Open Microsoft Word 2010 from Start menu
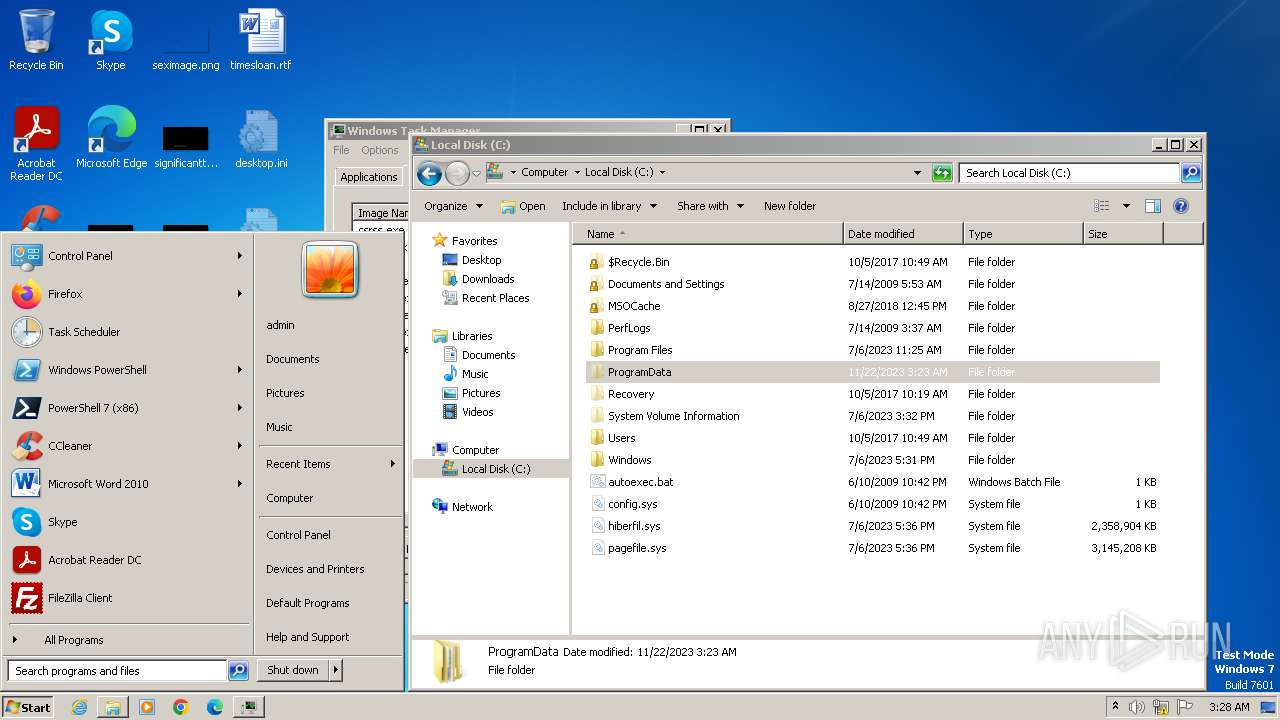The width and height of the screenshot is (1280, 720). [x=128, y=484]
